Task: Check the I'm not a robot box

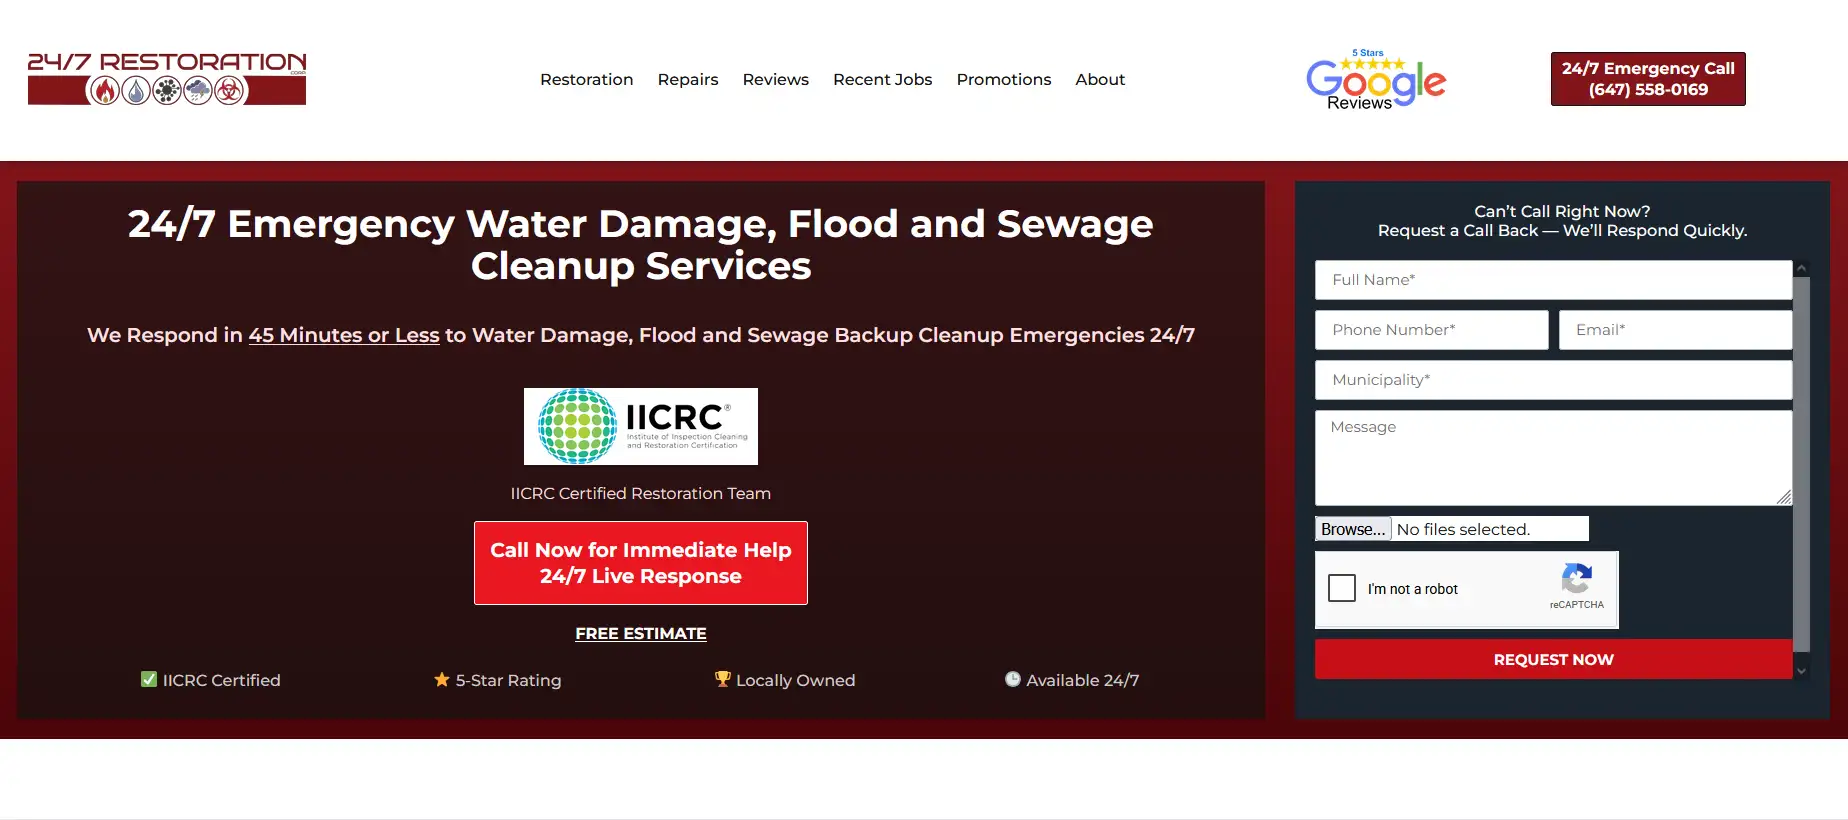Action: pyautogui.click(x=1342, y=588)
